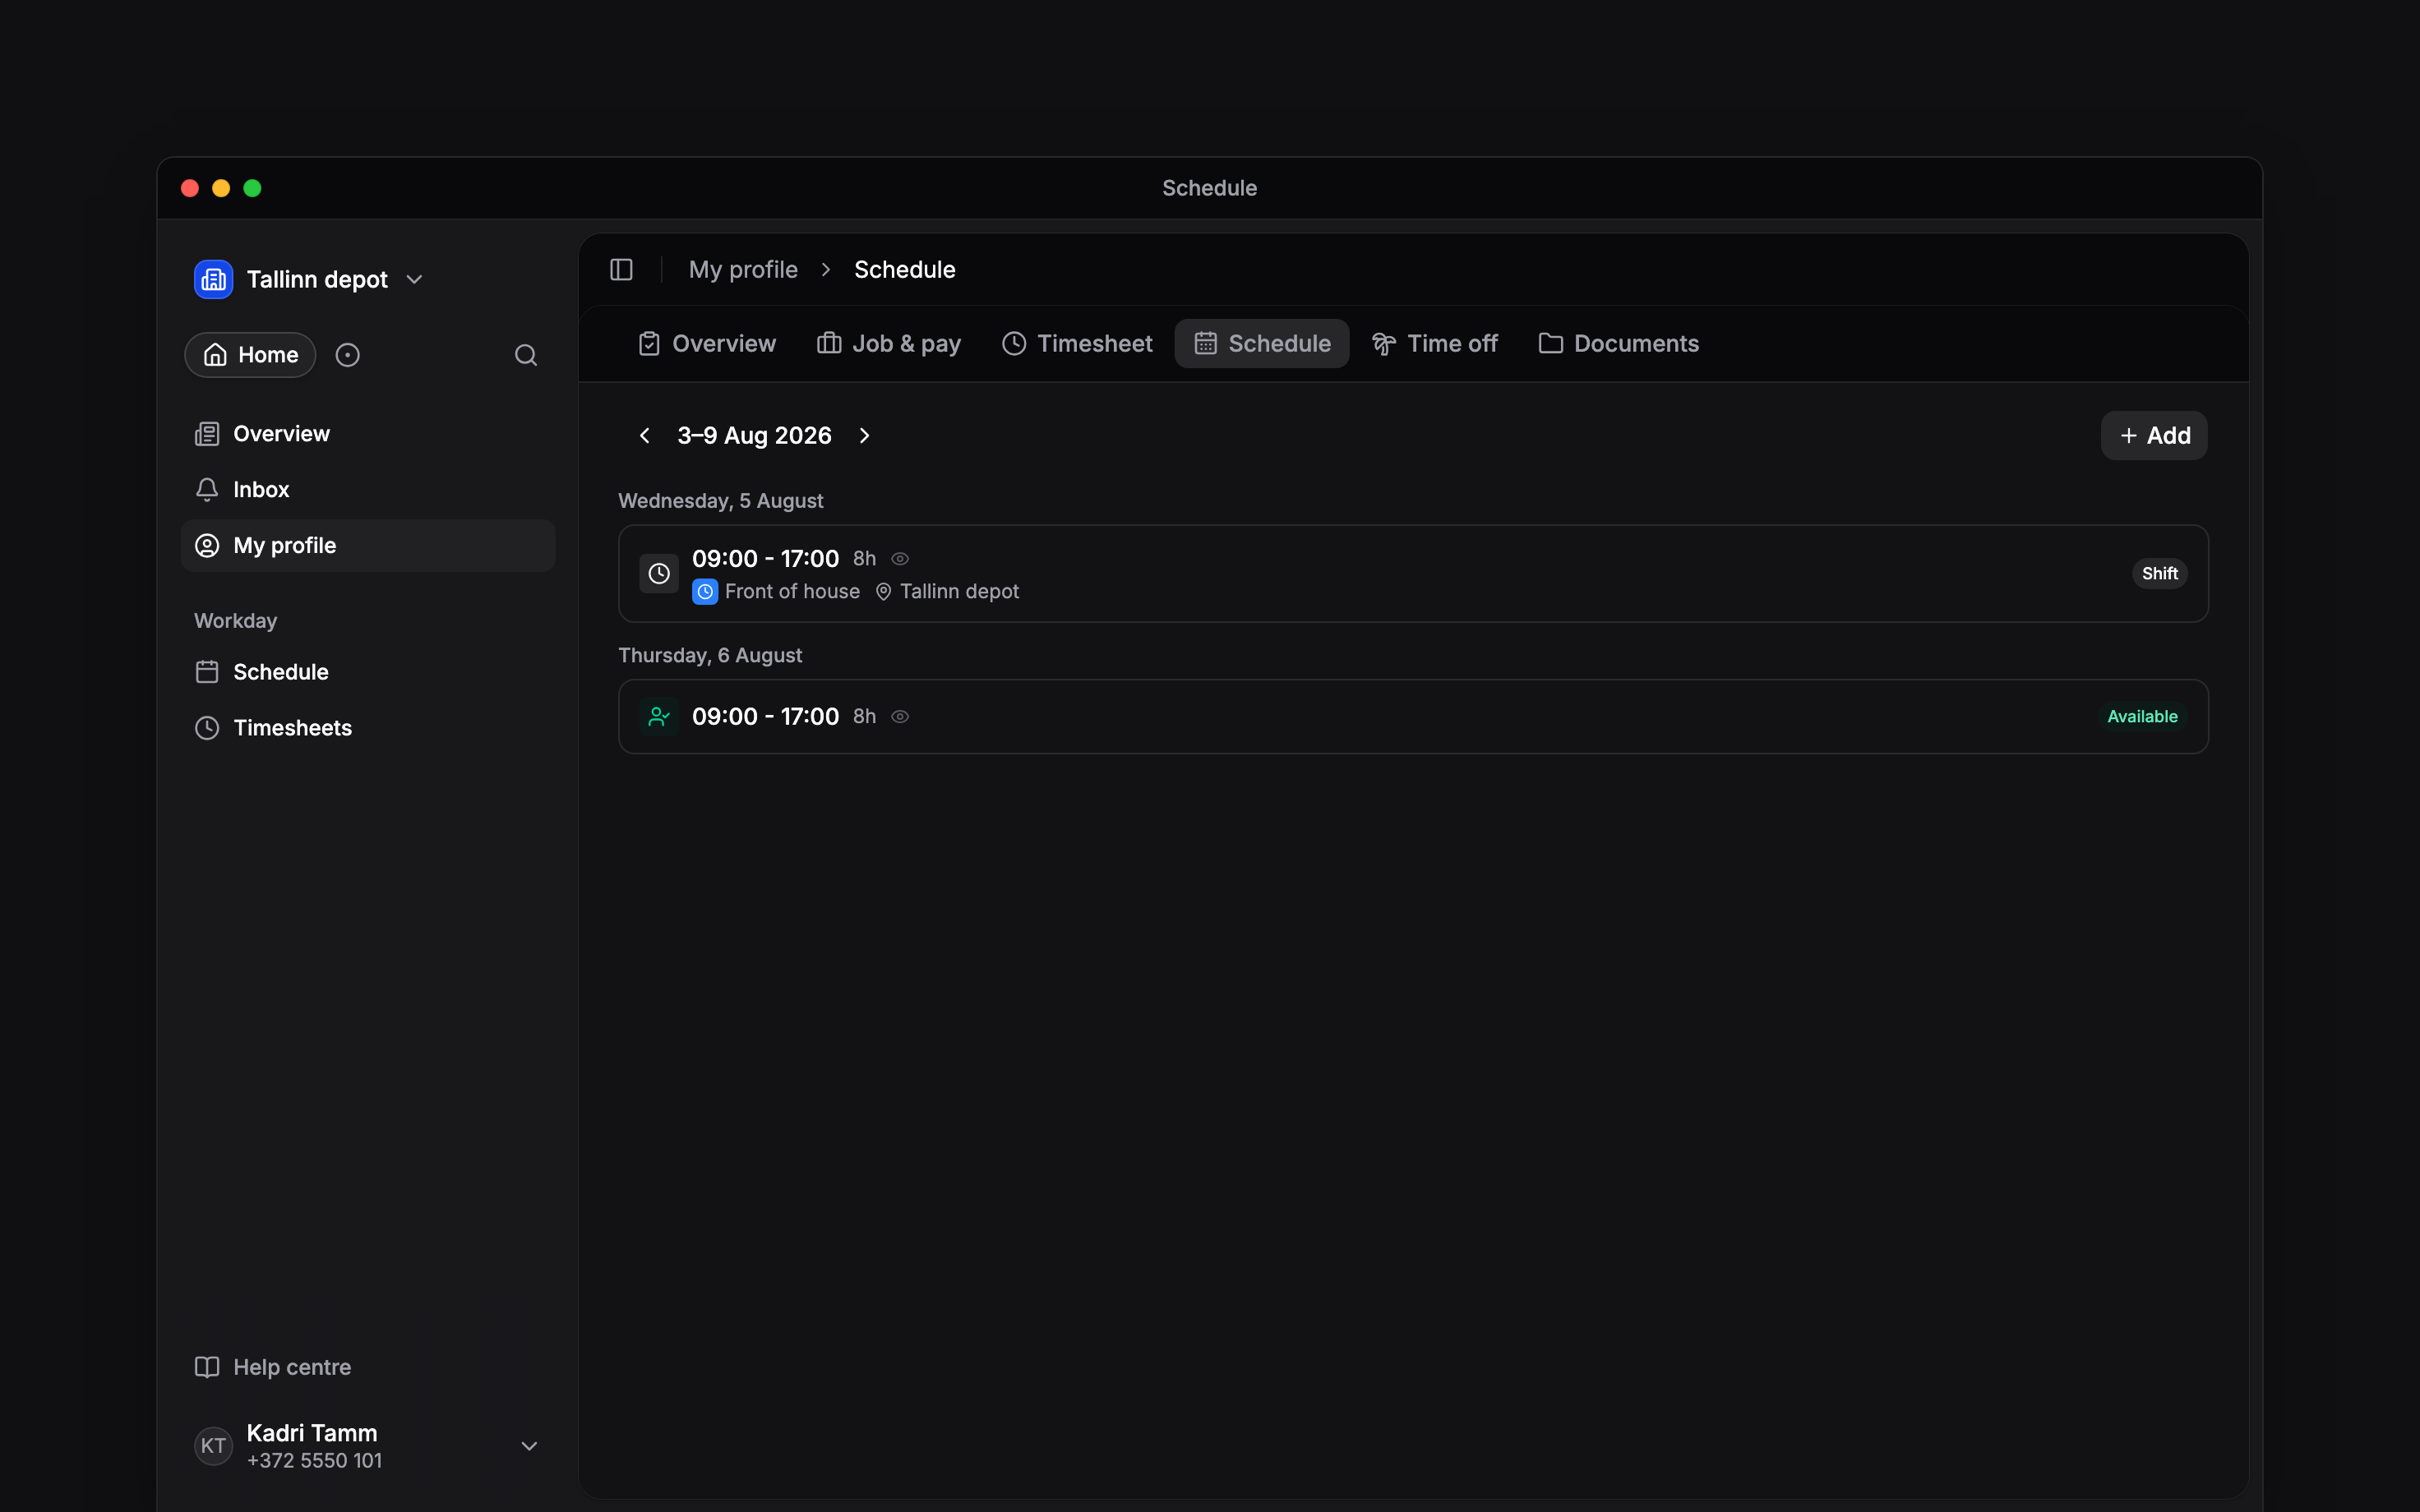
Task: Click the Add button
Action: tap(2154, 436)
